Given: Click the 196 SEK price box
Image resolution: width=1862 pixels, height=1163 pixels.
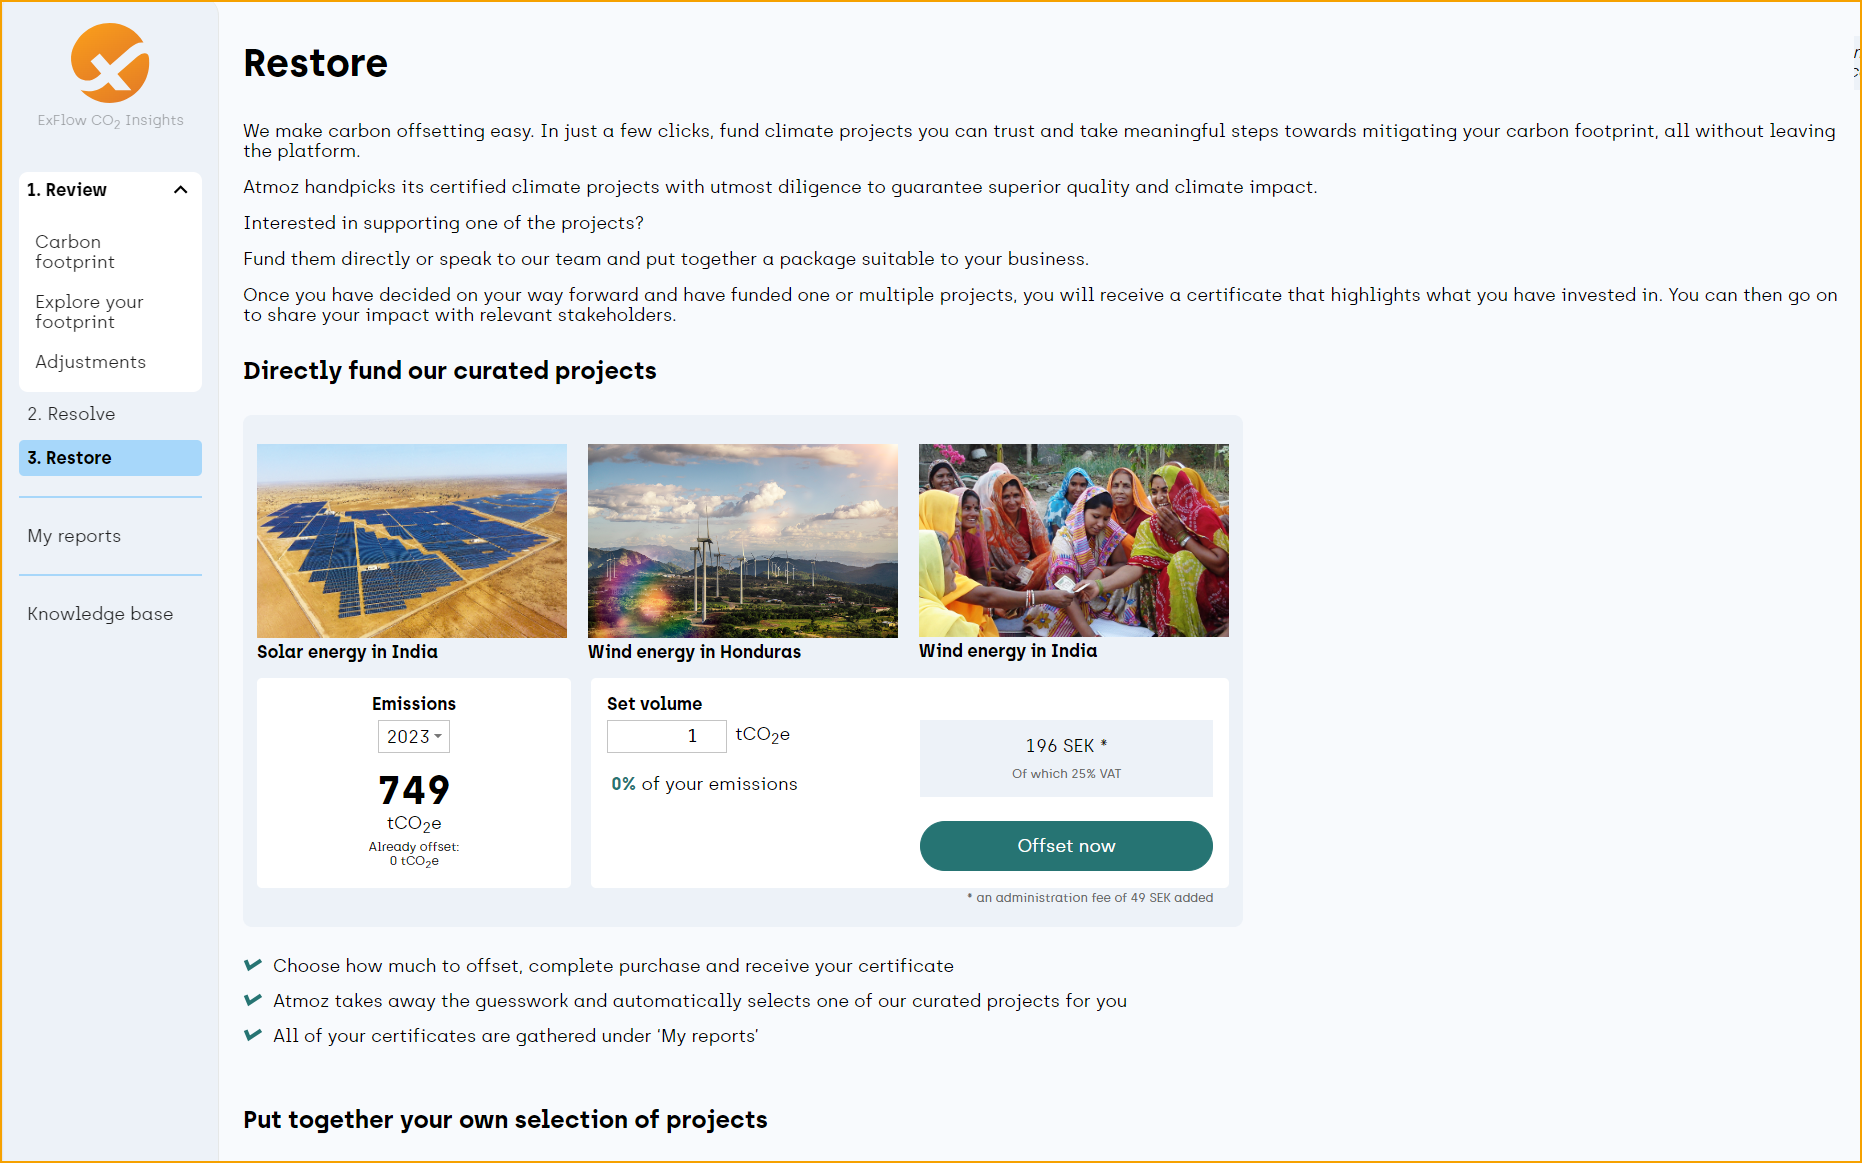Looking at the screenshot, I should tap(1066, 758).
